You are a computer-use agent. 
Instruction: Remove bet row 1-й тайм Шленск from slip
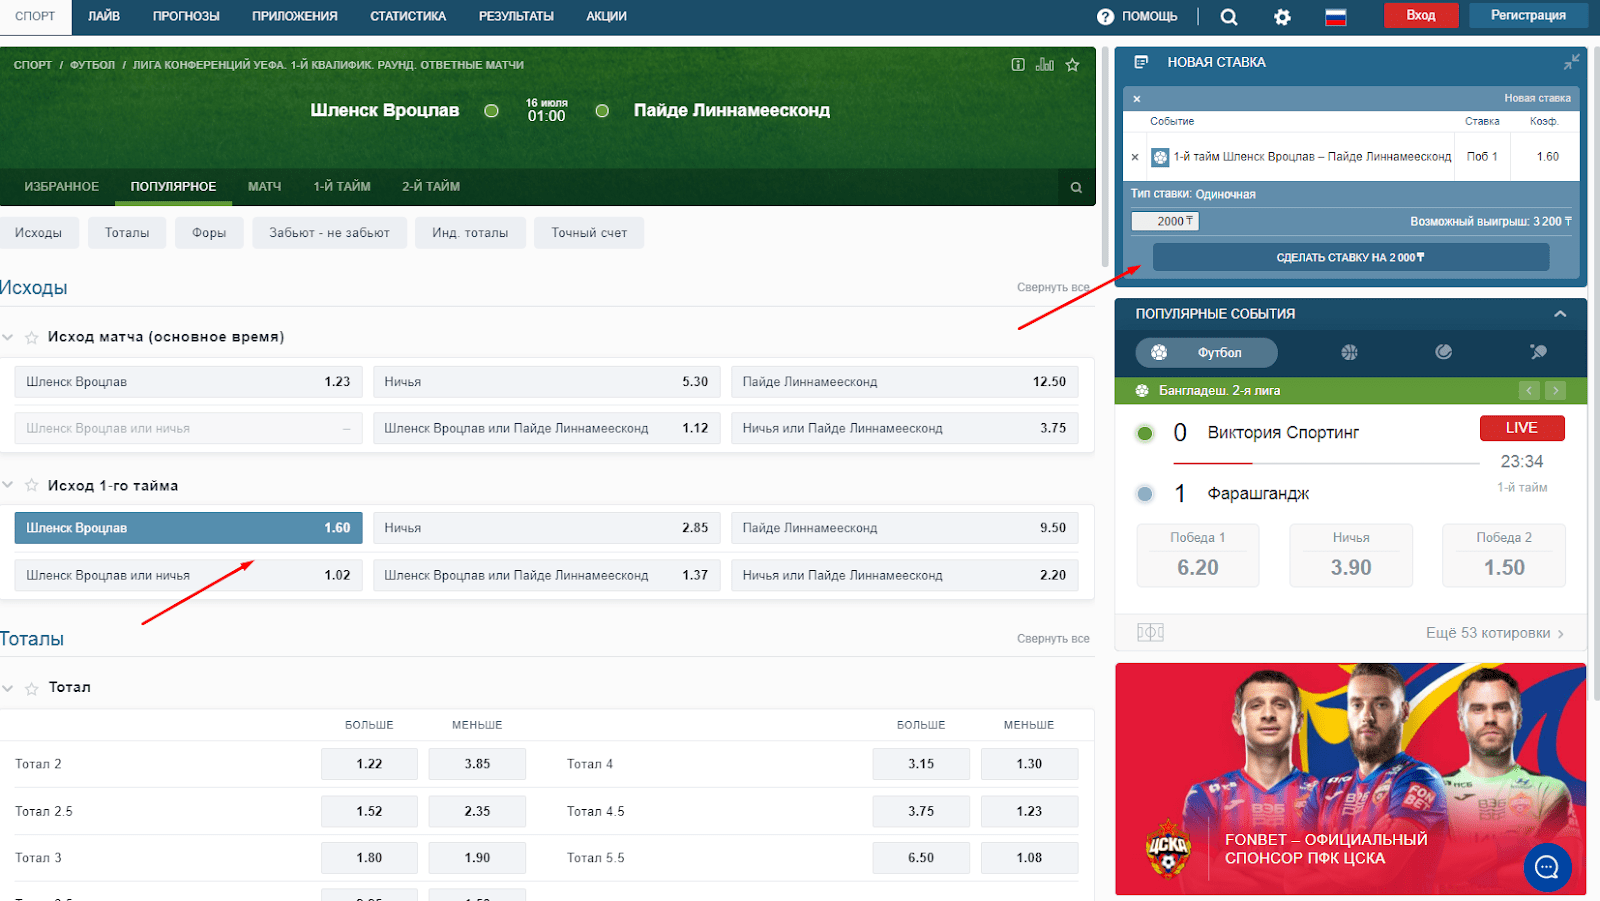pos(1135,157)
